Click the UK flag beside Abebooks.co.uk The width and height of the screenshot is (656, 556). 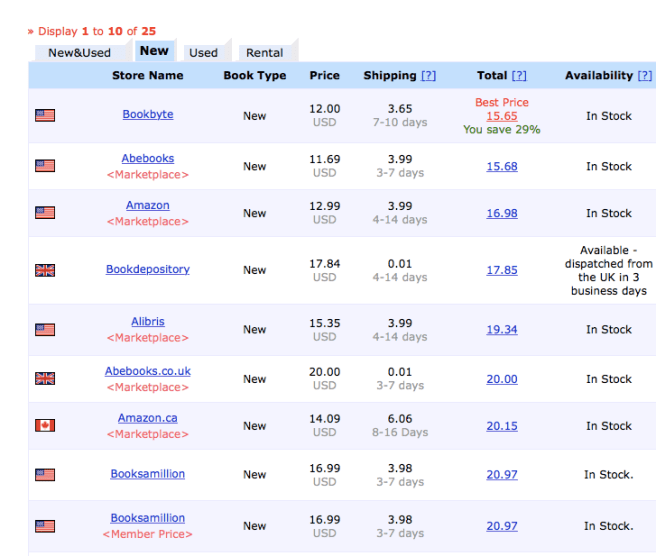[x=45, y=379]
